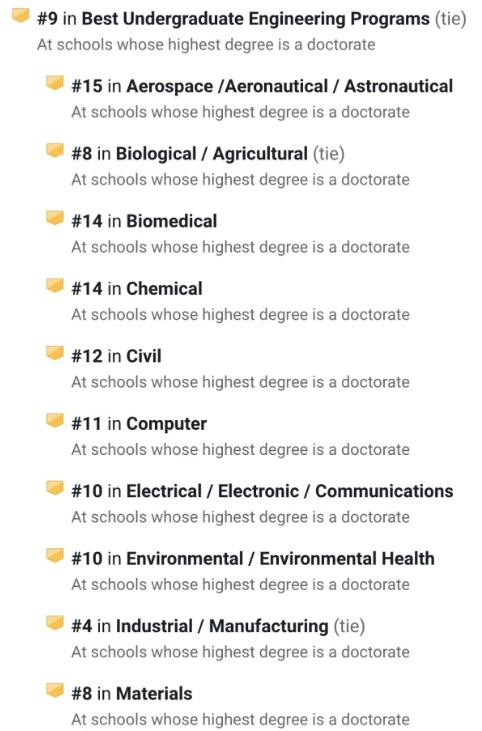Open the Chemical ranking link
Screen dimensions: 482x731
coord(164,289)
